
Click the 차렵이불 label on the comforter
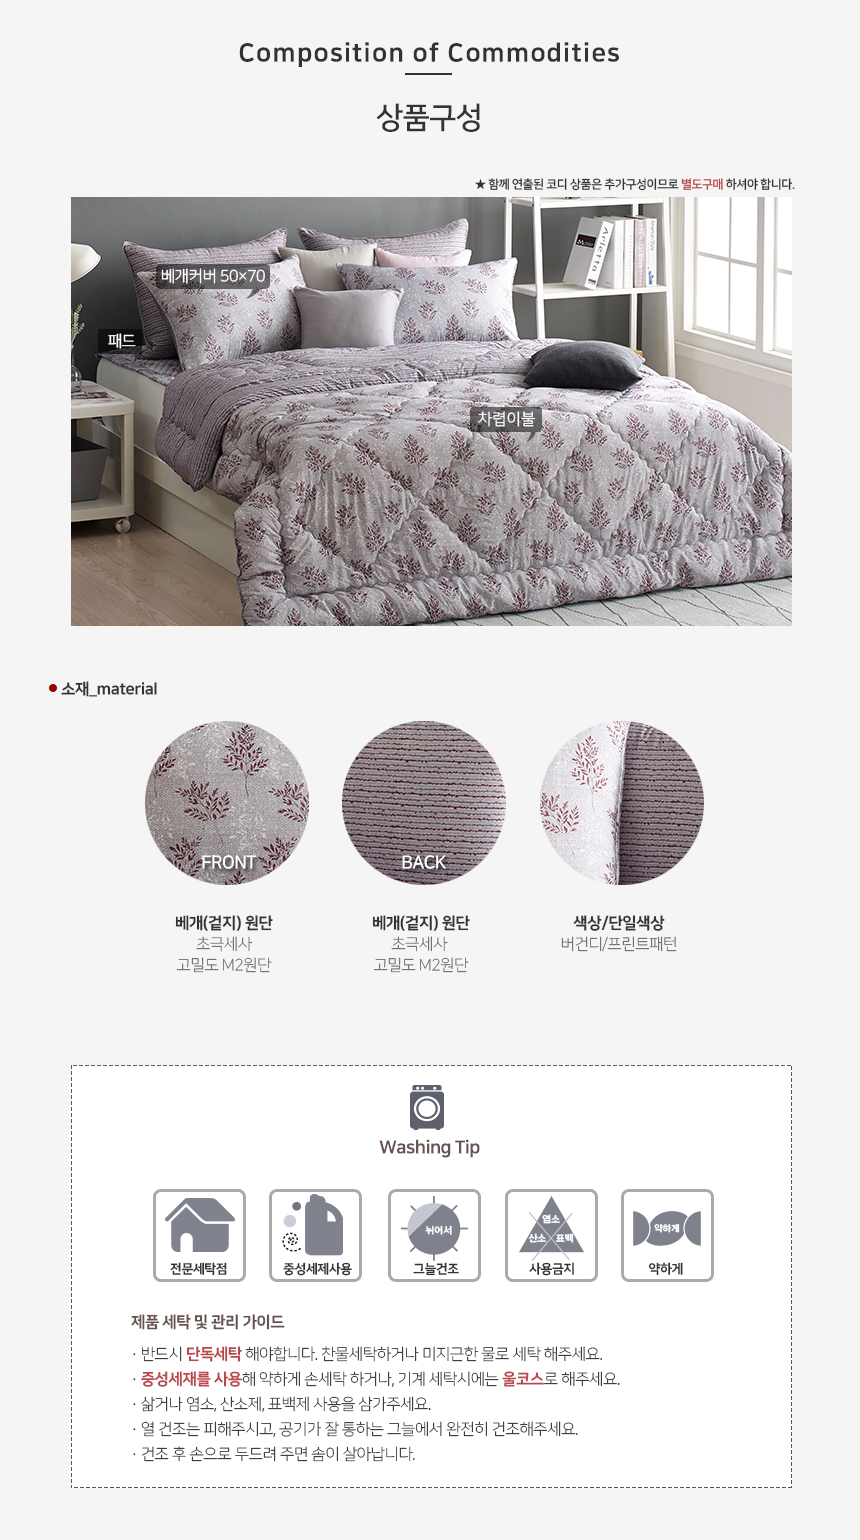point(506,419)
